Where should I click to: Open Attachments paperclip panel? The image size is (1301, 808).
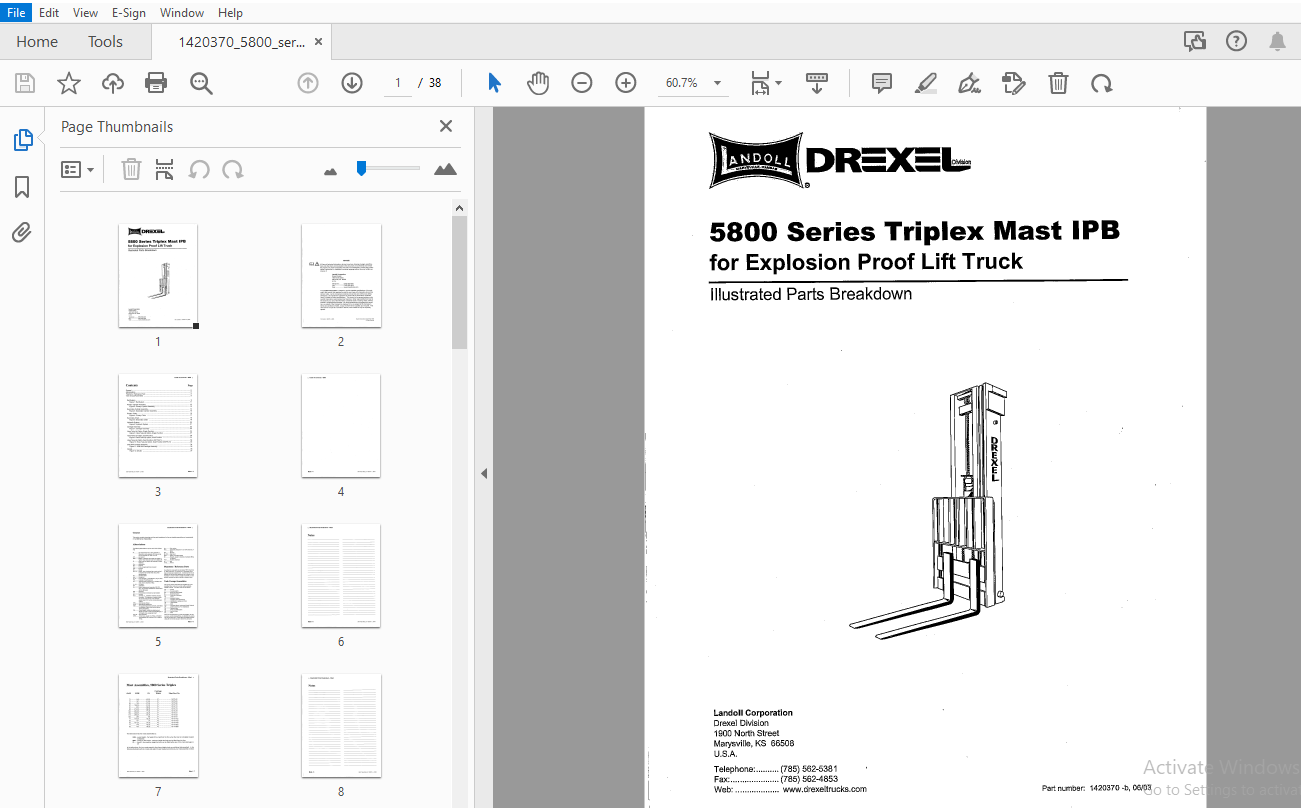click(x=22, y=233)
